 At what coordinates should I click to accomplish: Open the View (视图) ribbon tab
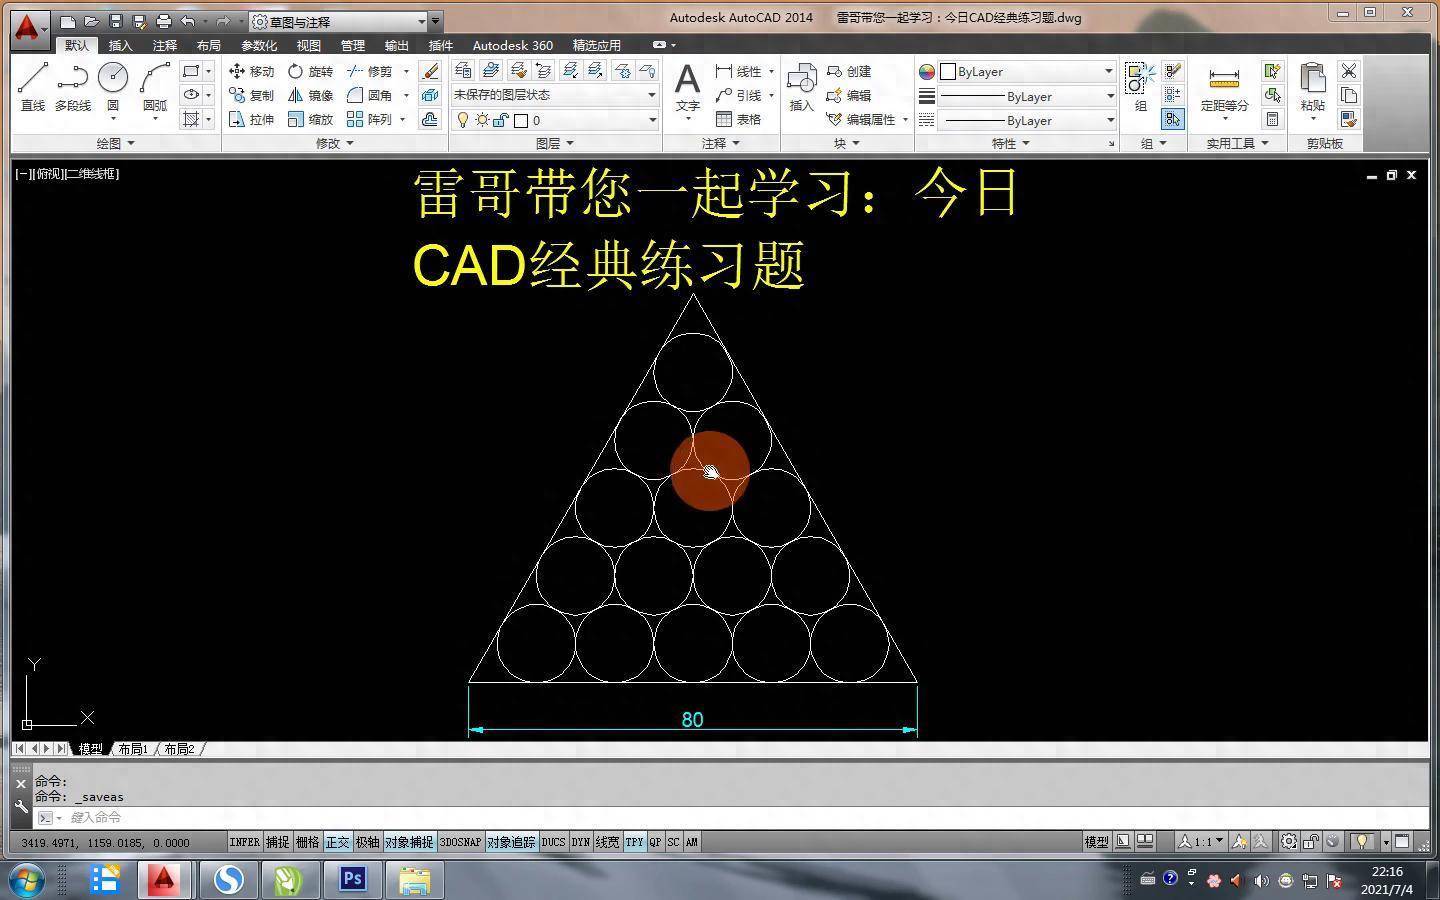coord(308,45)
